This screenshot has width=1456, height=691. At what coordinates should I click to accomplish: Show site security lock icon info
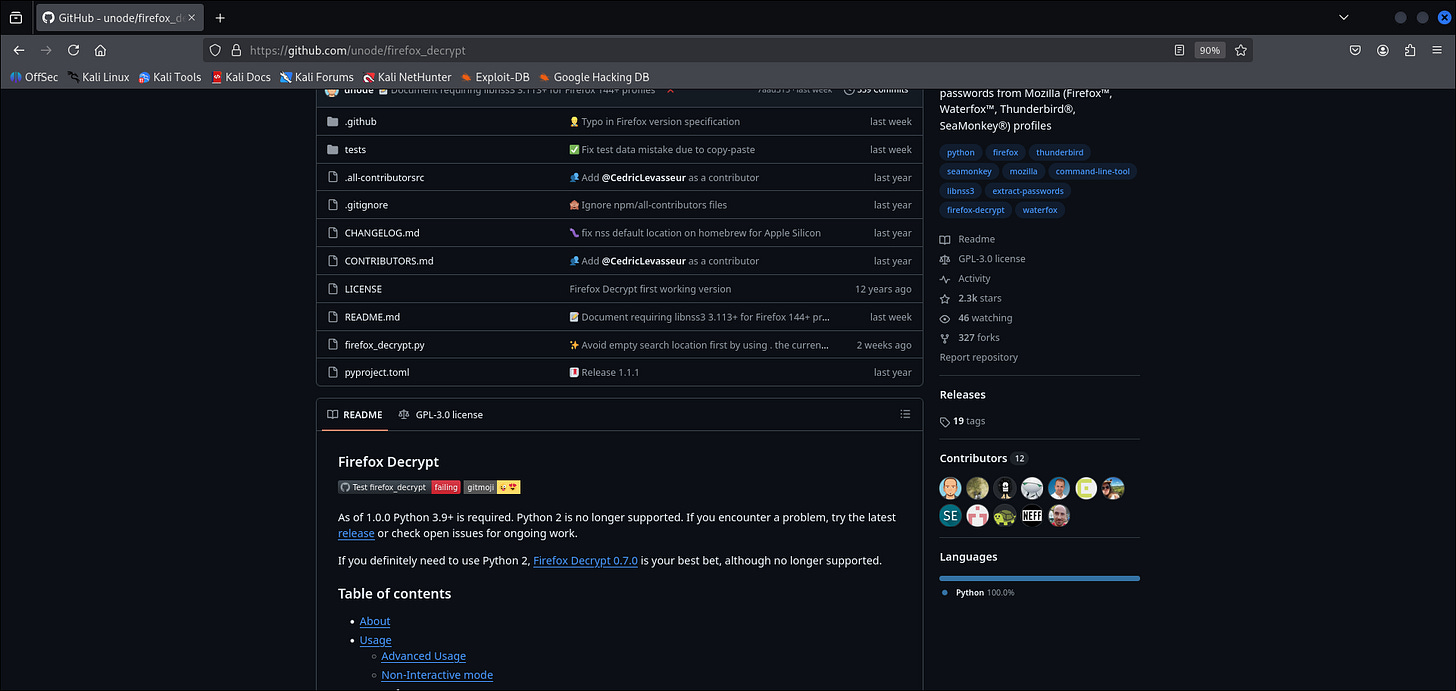point(236,50)
